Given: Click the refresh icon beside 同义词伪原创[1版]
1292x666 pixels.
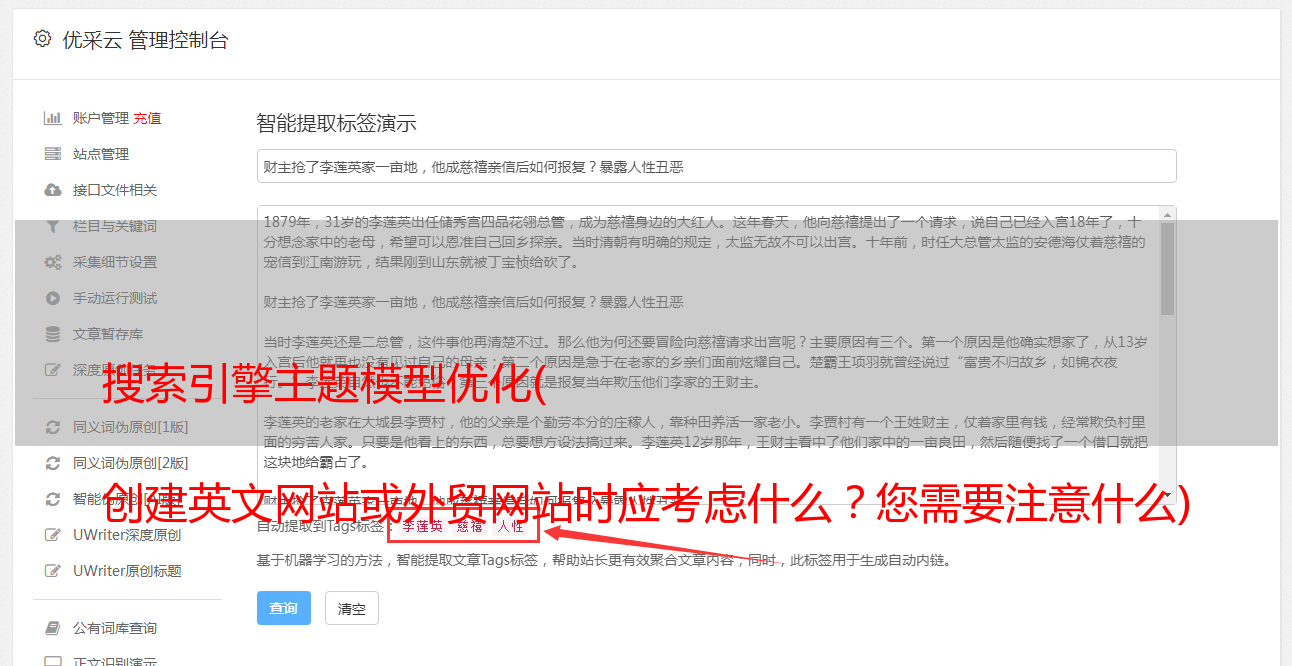Looking at the screenshot, I should (x=53, y=427).
